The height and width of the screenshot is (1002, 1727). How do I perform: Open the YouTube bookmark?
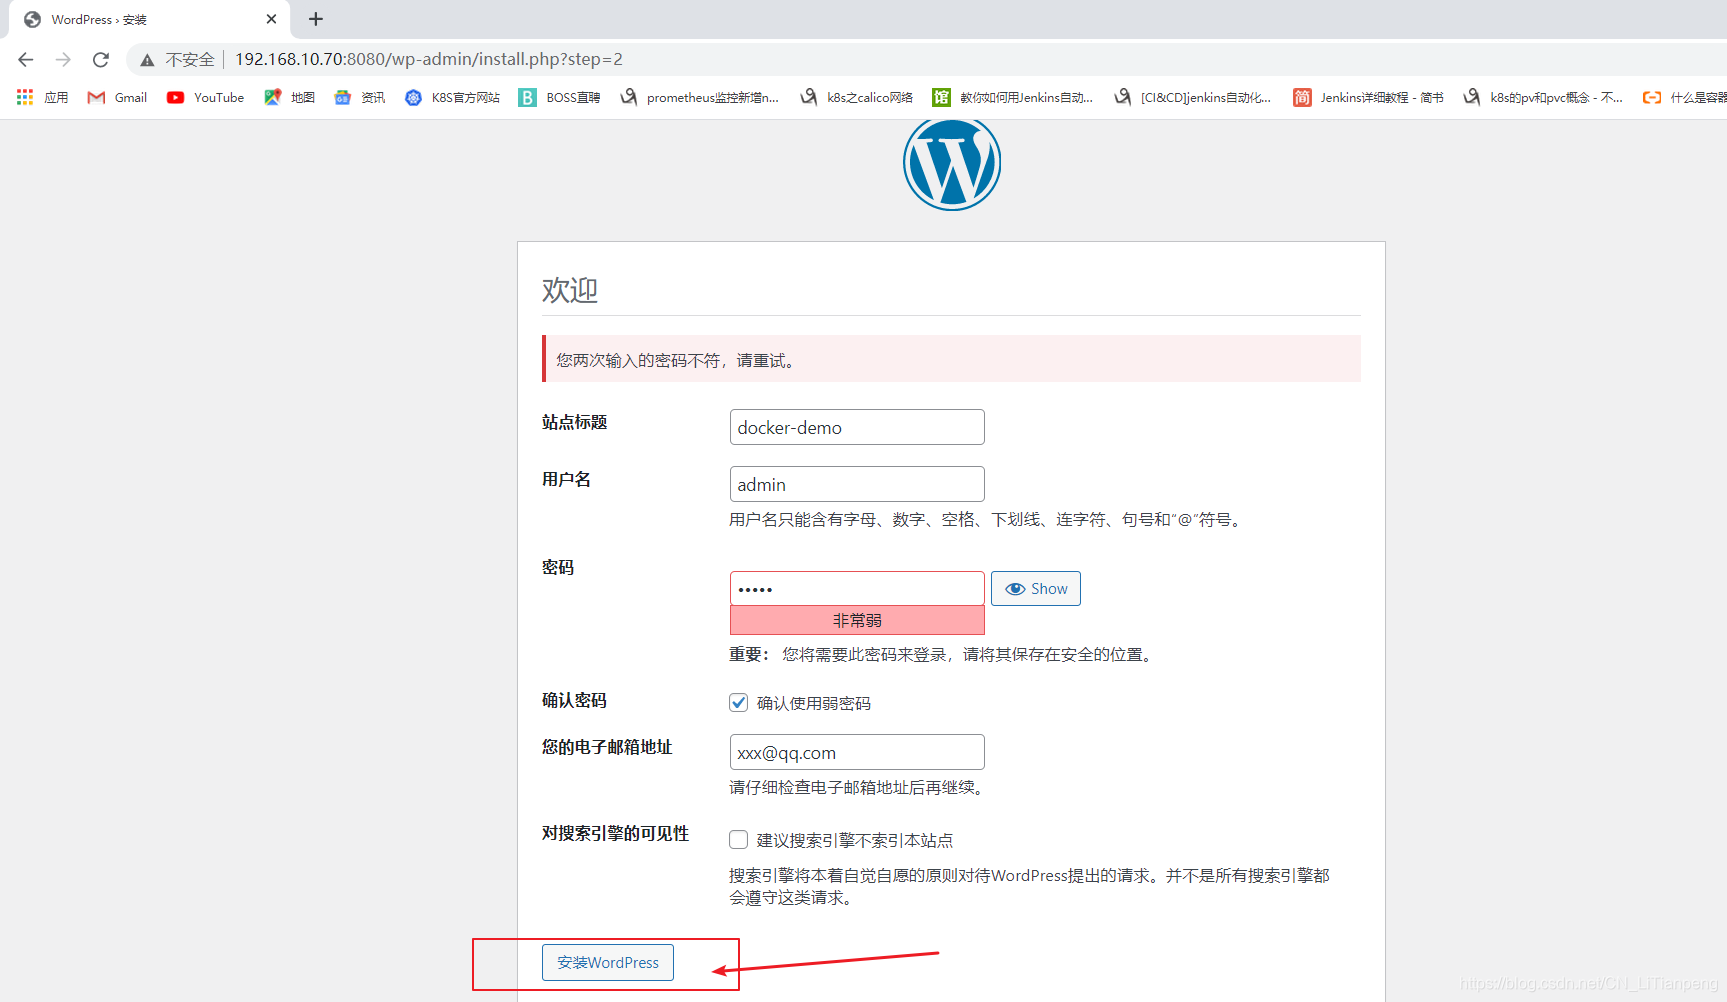click(x=205, y=97)
